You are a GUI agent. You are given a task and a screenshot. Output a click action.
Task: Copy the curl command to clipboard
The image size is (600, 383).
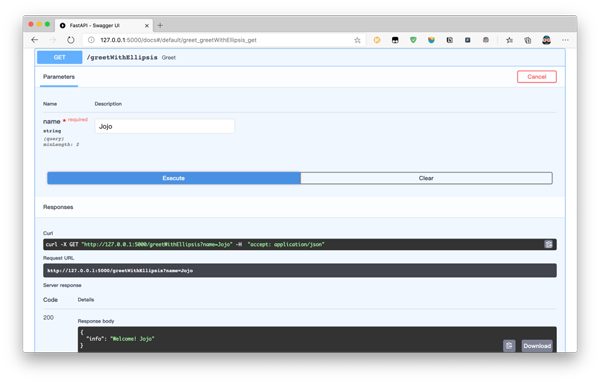(x=548, y=244)
